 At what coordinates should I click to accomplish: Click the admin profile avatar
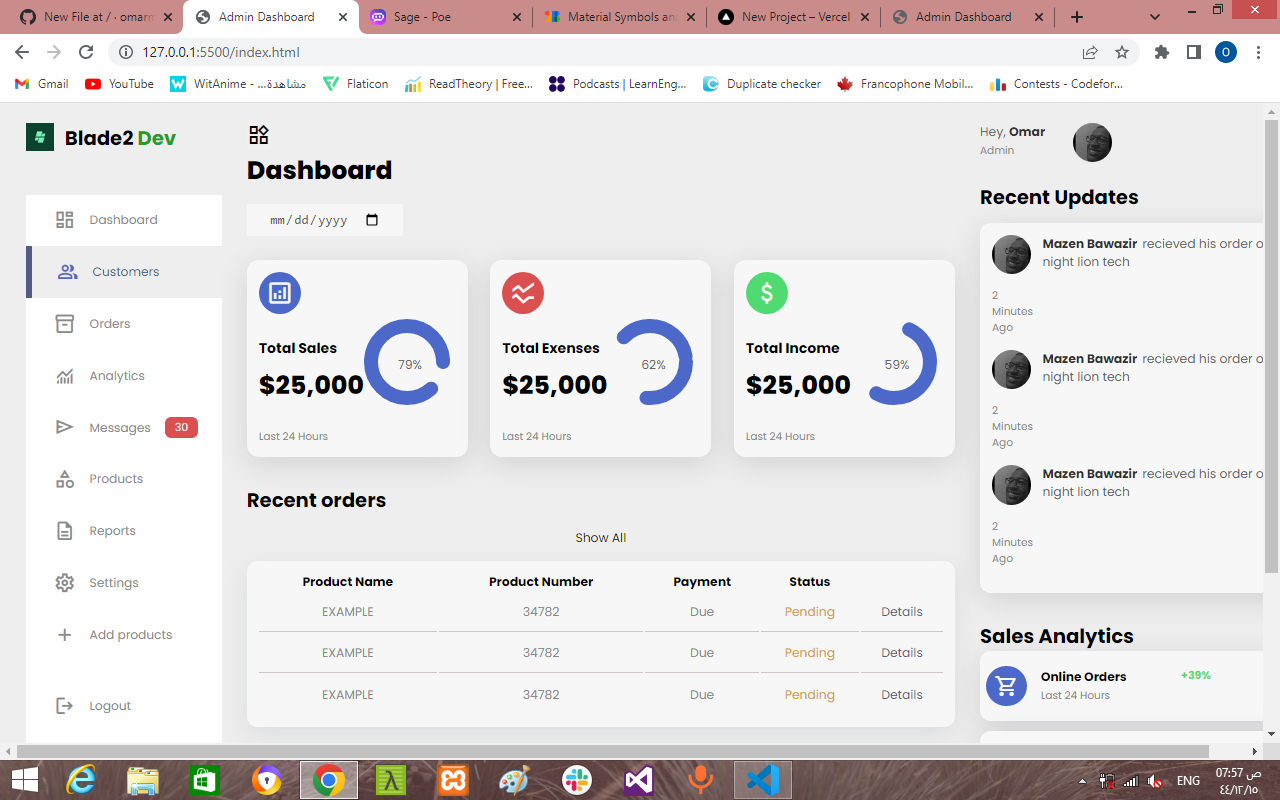pos(1092,142)
